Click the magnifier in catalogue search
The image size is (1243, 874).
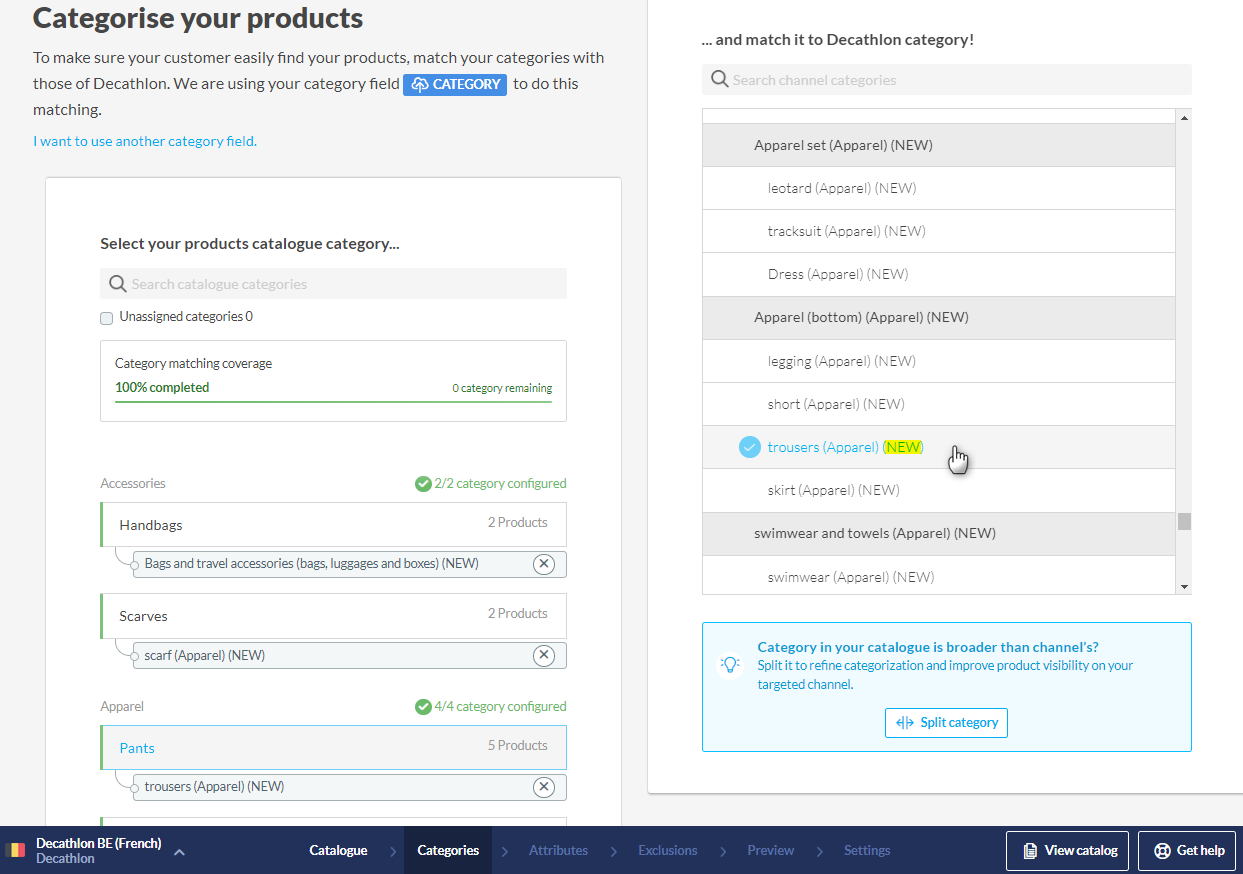pos(117,284)
